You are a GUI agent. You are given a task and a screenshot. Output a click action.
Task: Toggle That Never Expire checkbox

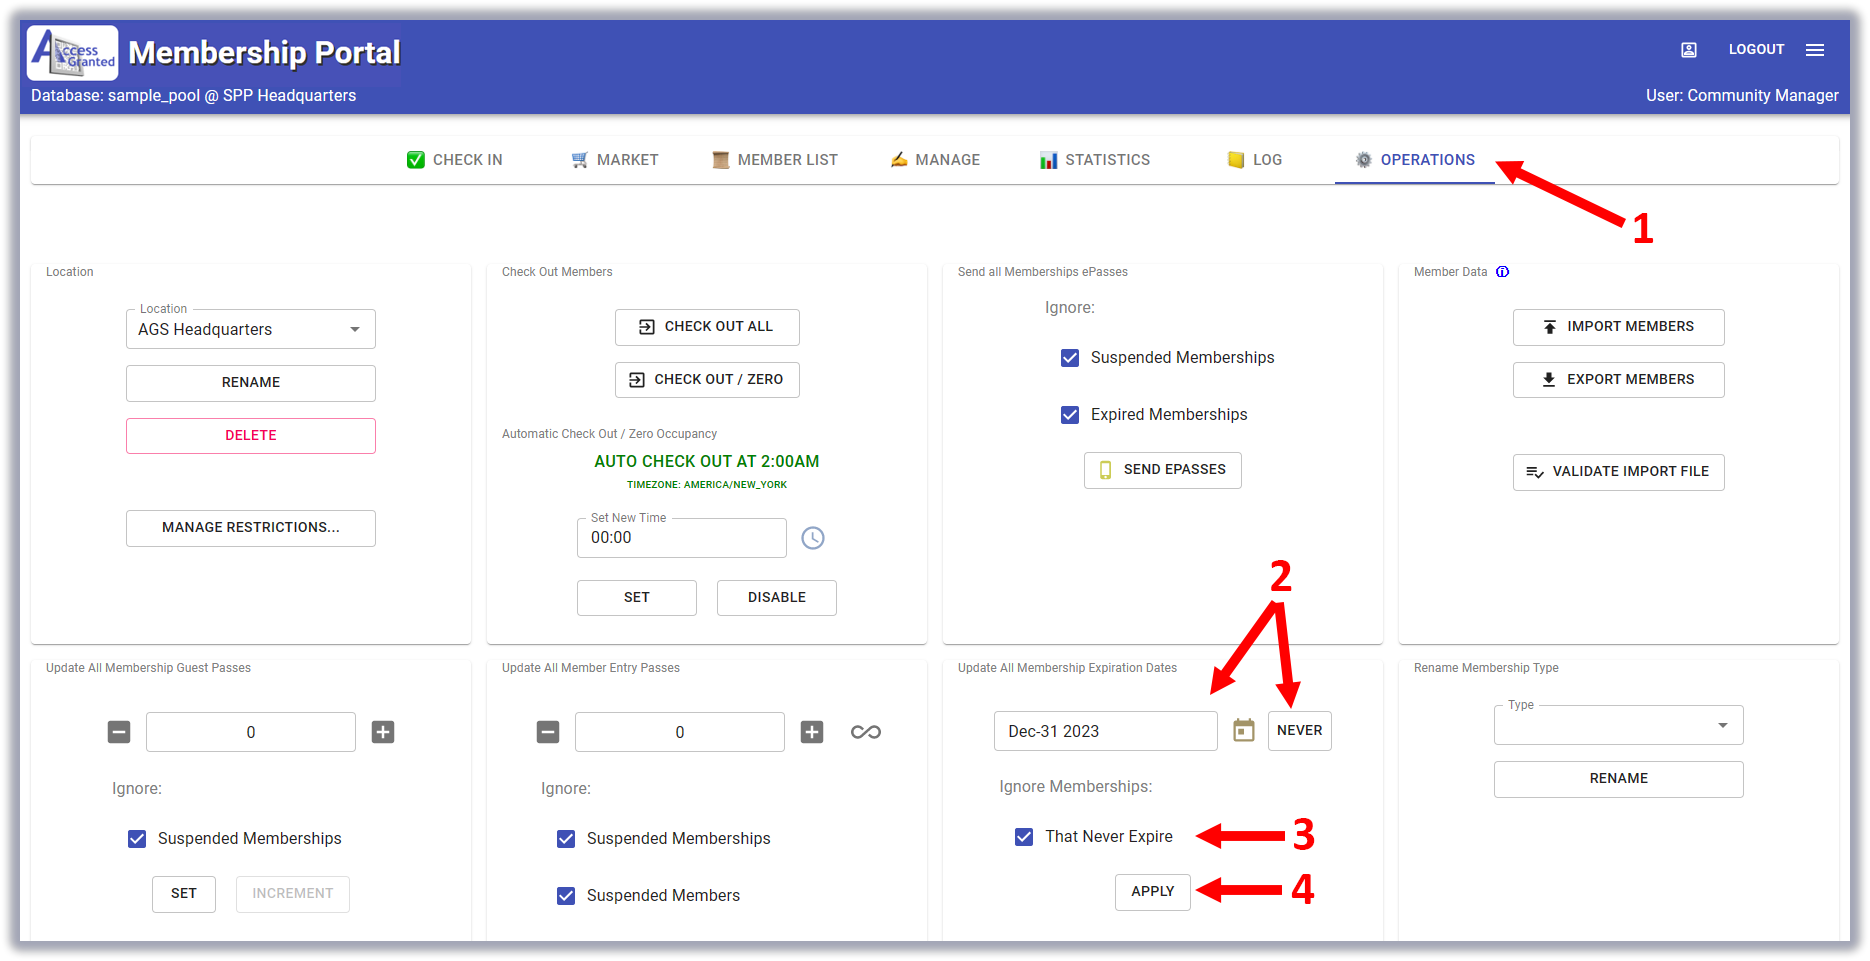1024,837
